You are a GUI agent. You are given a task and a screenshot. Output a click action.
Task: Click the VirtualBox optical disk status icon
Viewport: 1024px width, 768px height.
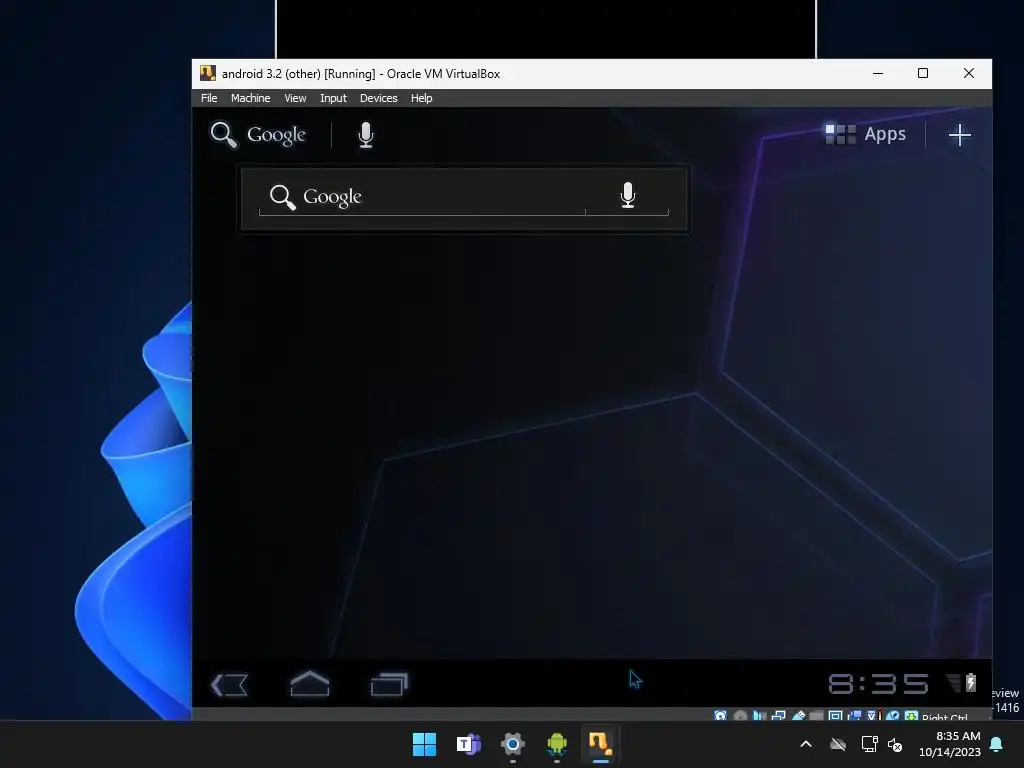pyautogui.click(x=740, y=716)
